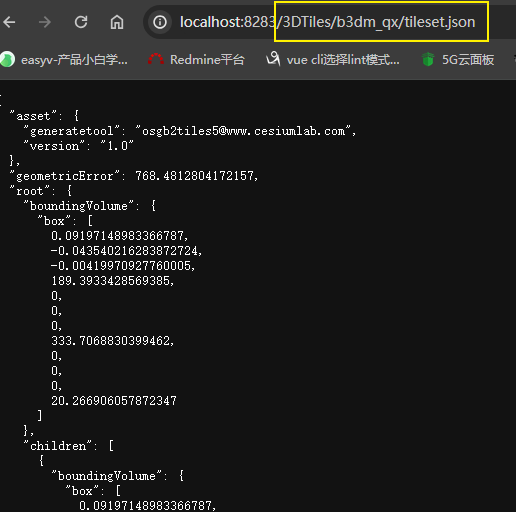Click the root "boundingVolume" key
516x512 pixels.
point(79,206)
